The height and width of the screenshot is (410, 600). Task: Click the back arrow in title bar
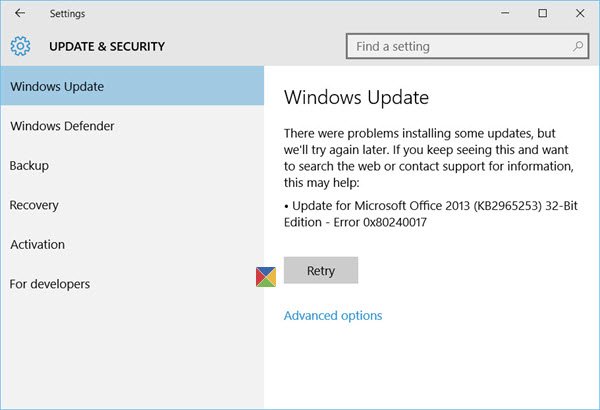tap(20, 13)
